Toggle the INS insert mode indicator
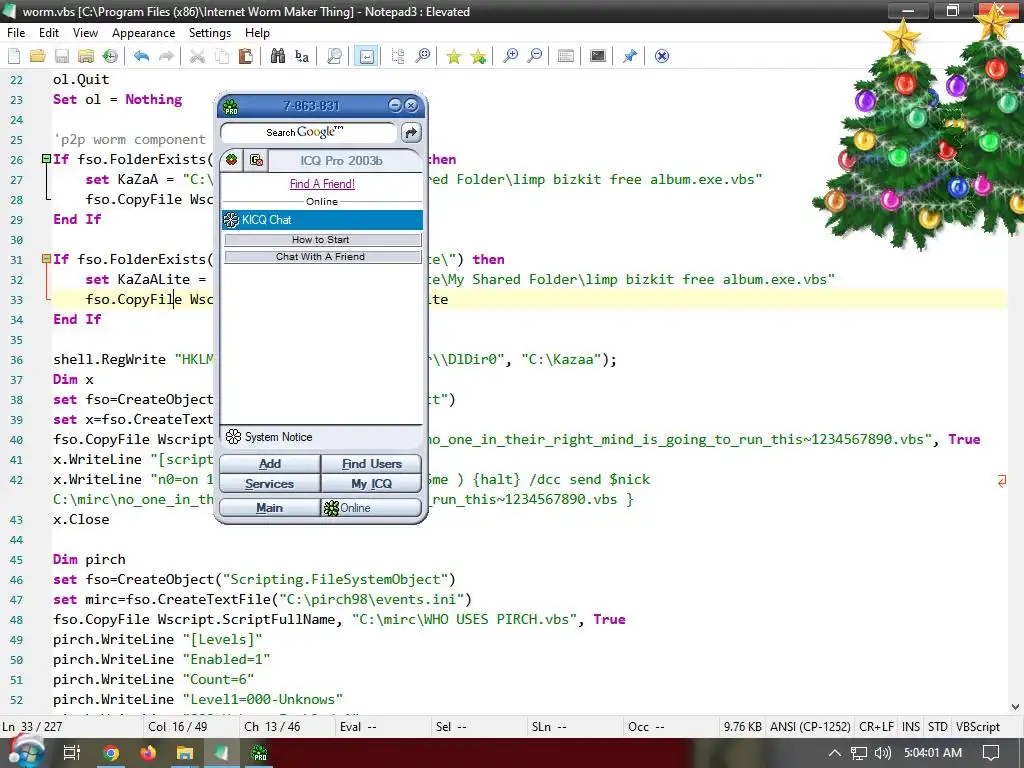The image size is (1024, 768). pyautogui.click(x=910, y=727)
